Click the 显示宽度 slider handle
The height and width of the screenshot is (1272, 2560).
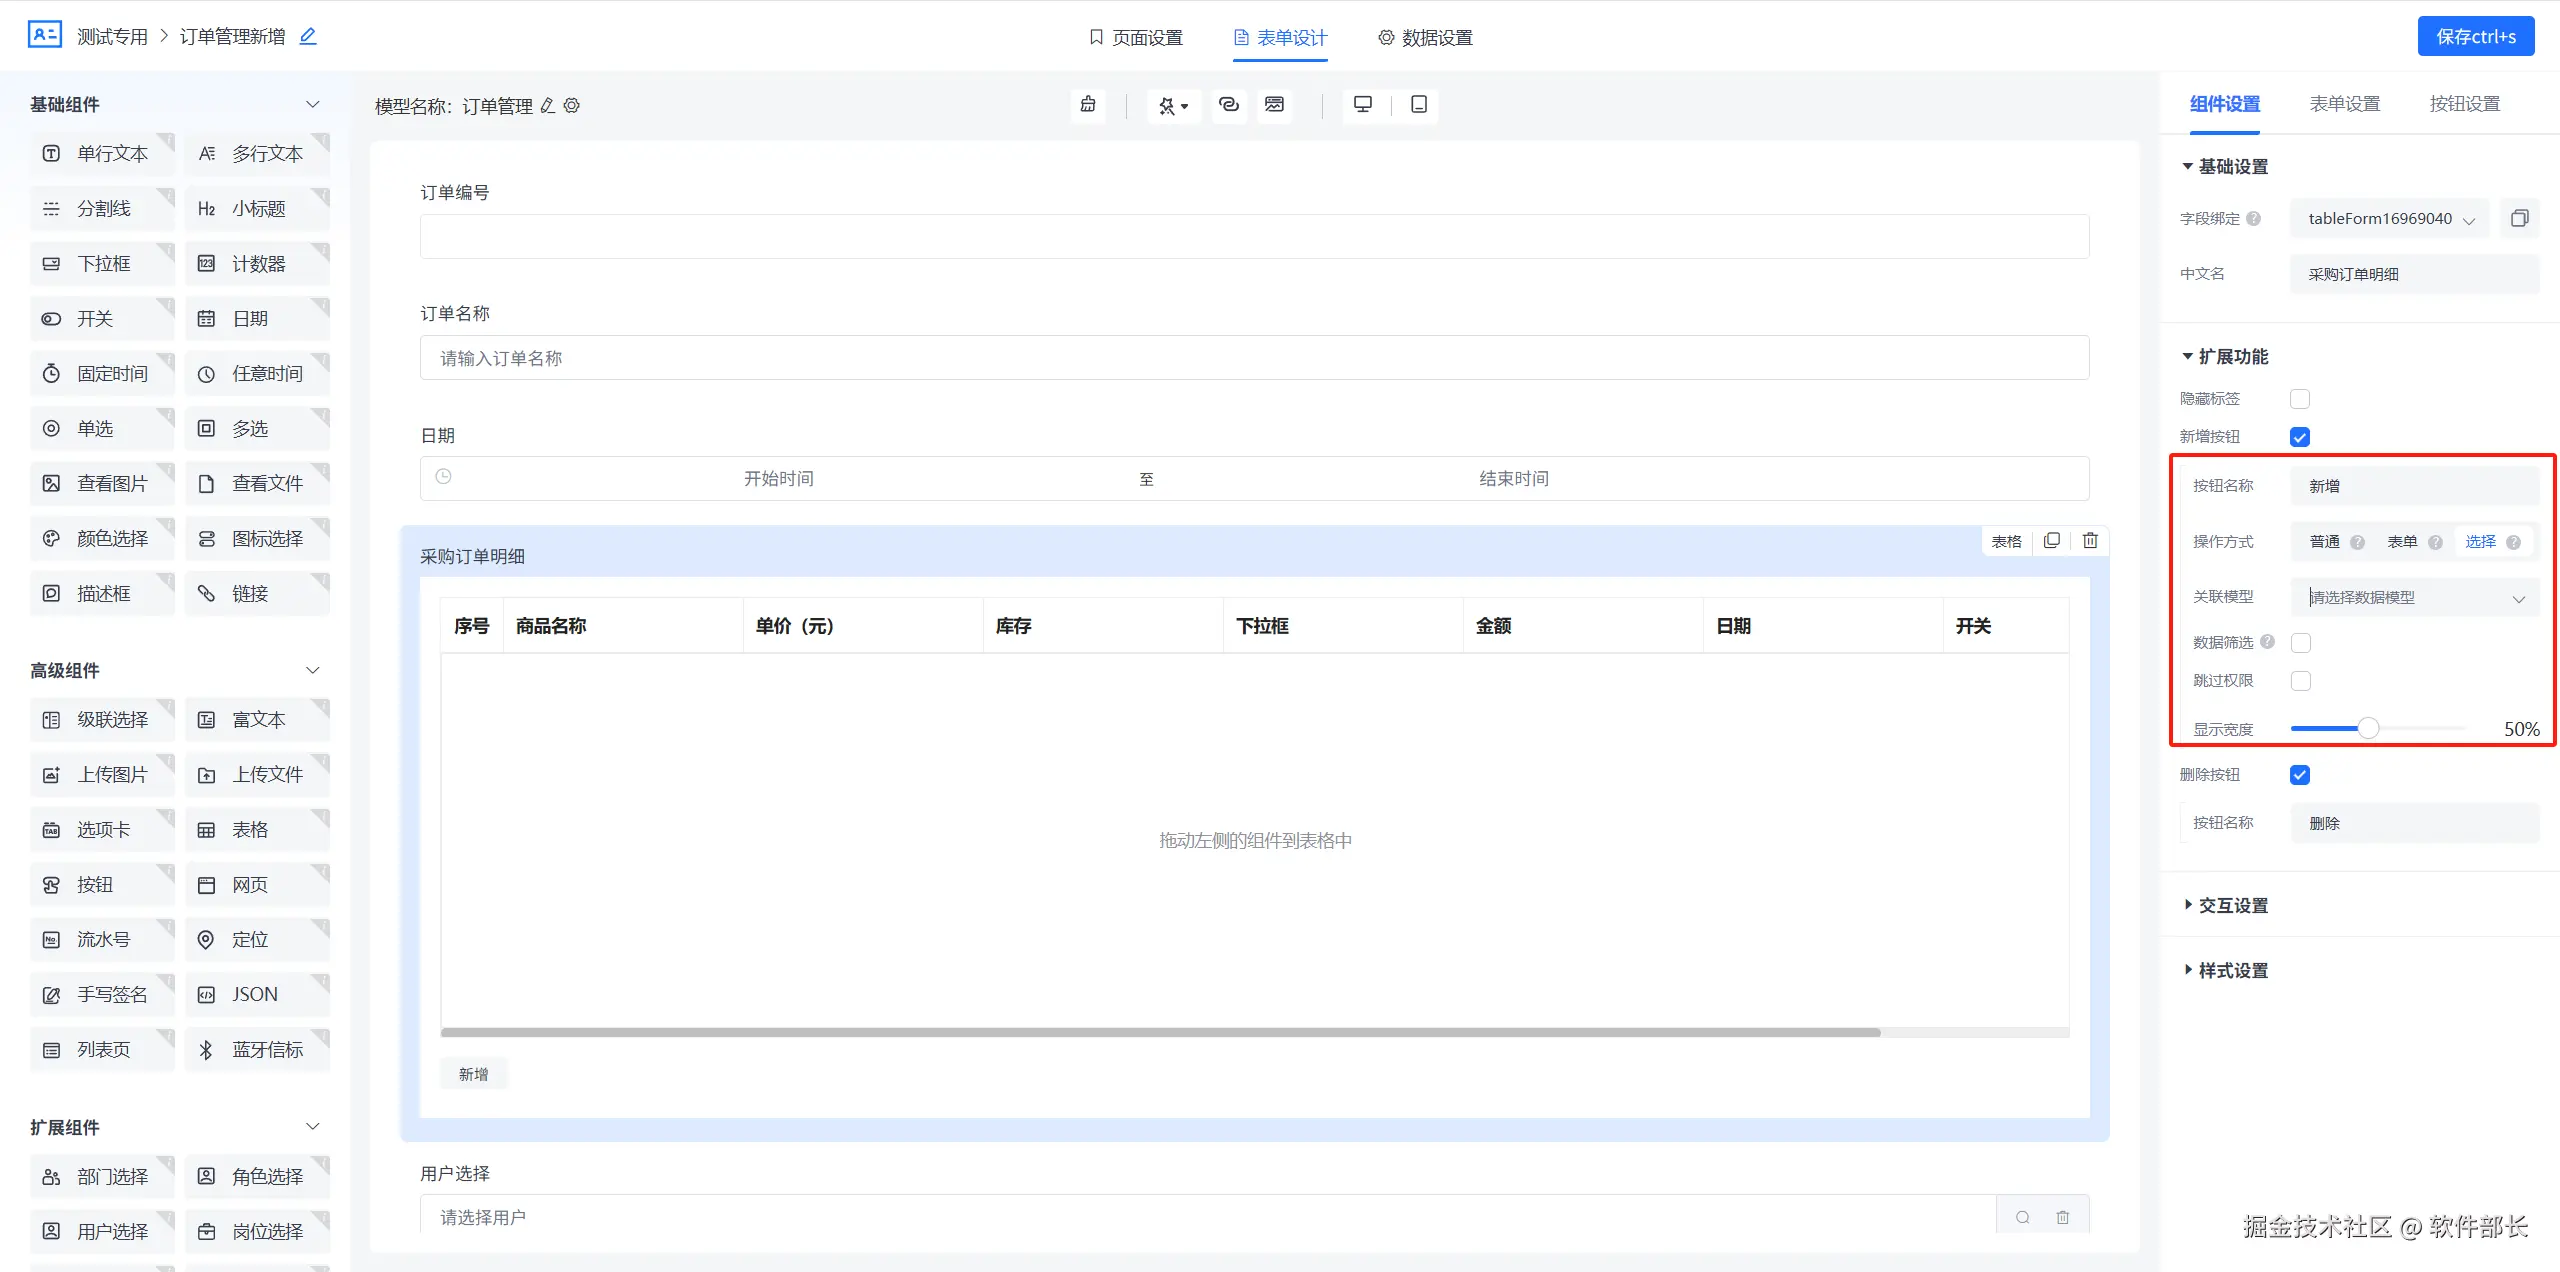coord(2368,728)
